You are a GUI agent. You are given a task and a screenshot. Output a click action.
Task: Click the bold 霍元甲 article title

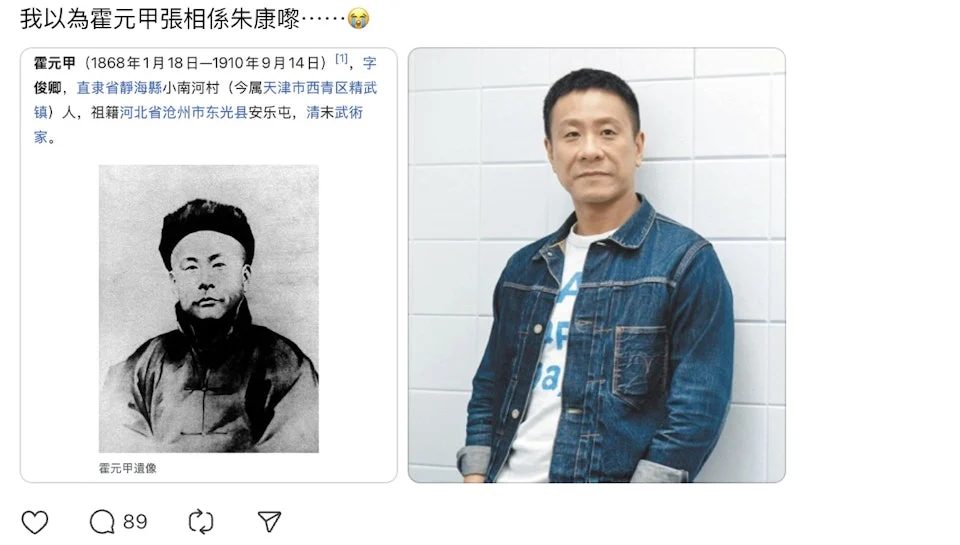click(54, 63)
